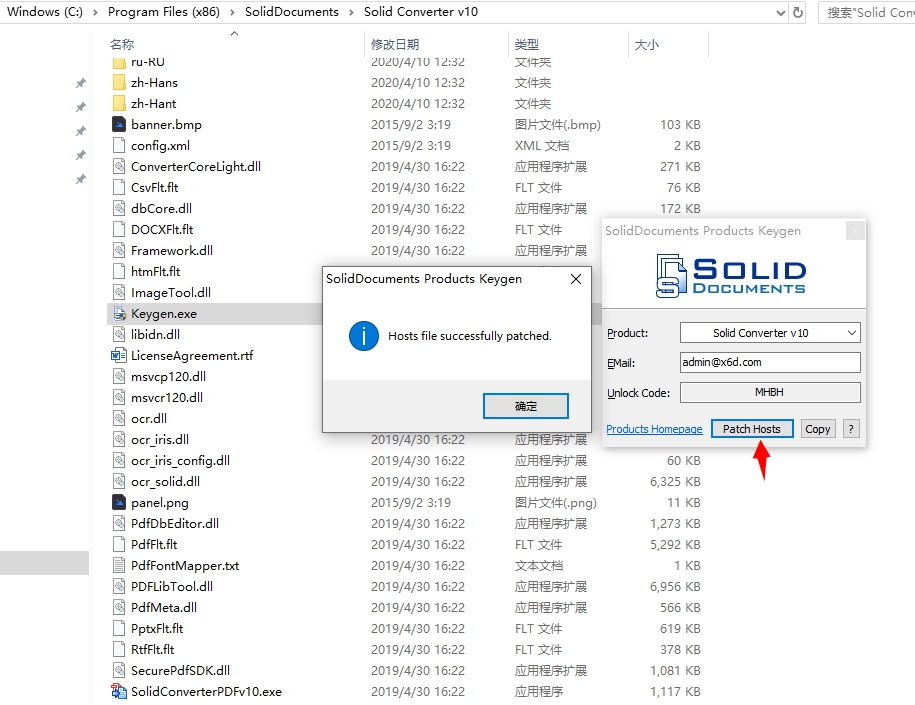Click the EMail input field

[x=770, y=363]
